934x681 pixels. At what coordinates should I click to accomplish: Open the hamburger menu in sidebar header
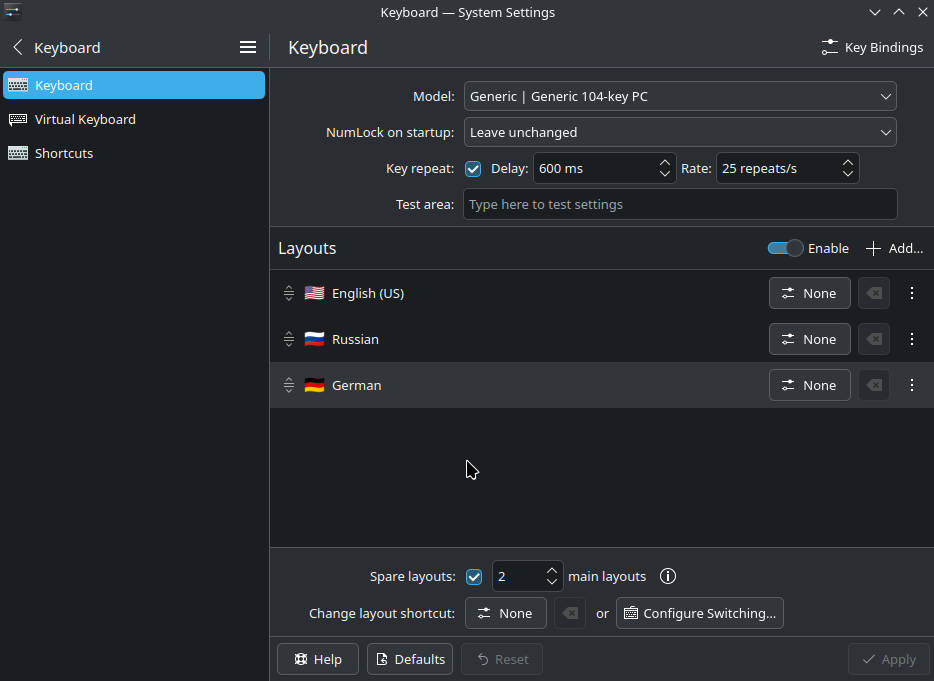pos(248,47)
